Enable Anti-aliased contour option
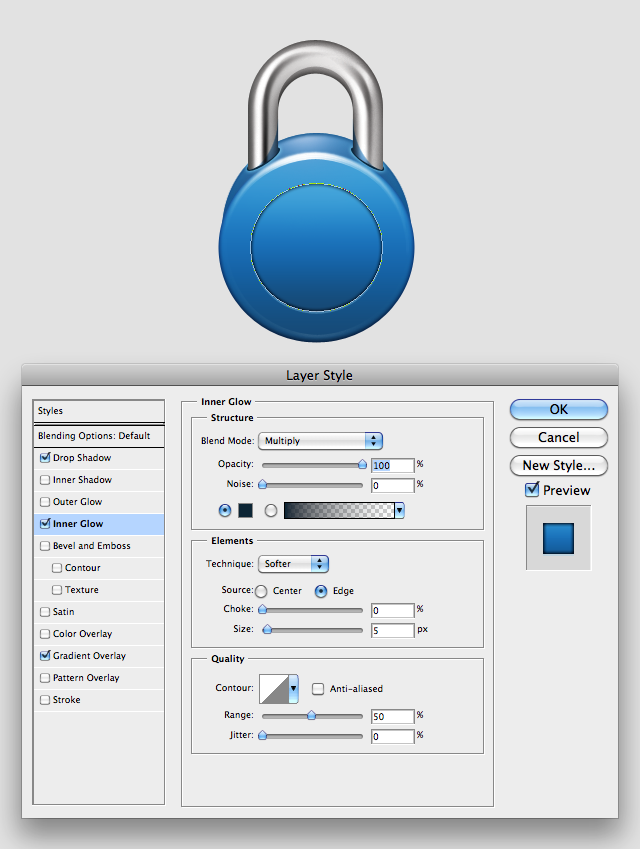 tap(318, 689)
